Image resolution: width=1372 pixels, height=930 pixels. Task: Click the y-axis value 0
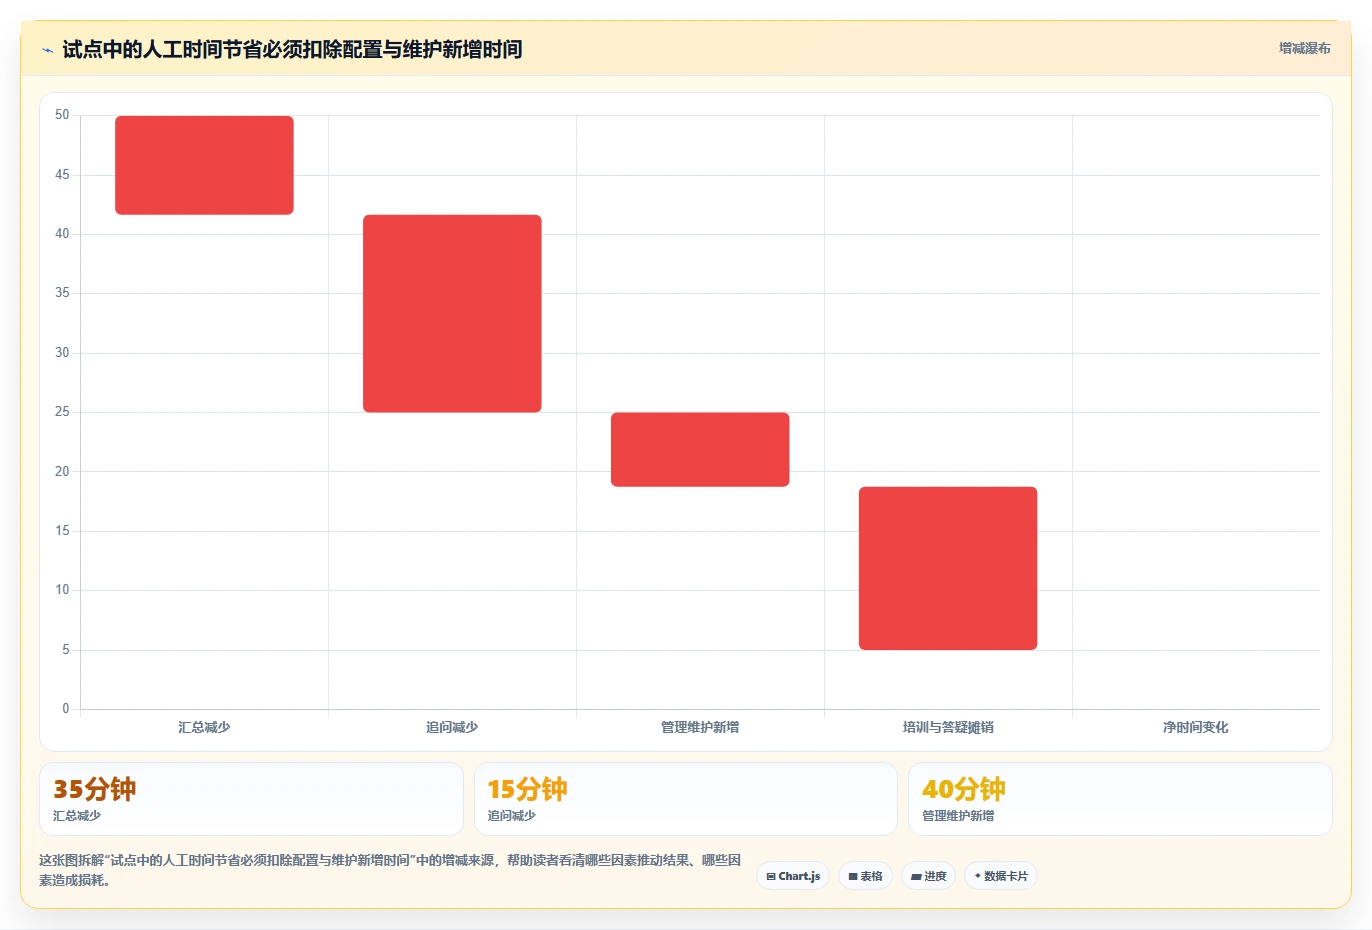coord(66,709)
